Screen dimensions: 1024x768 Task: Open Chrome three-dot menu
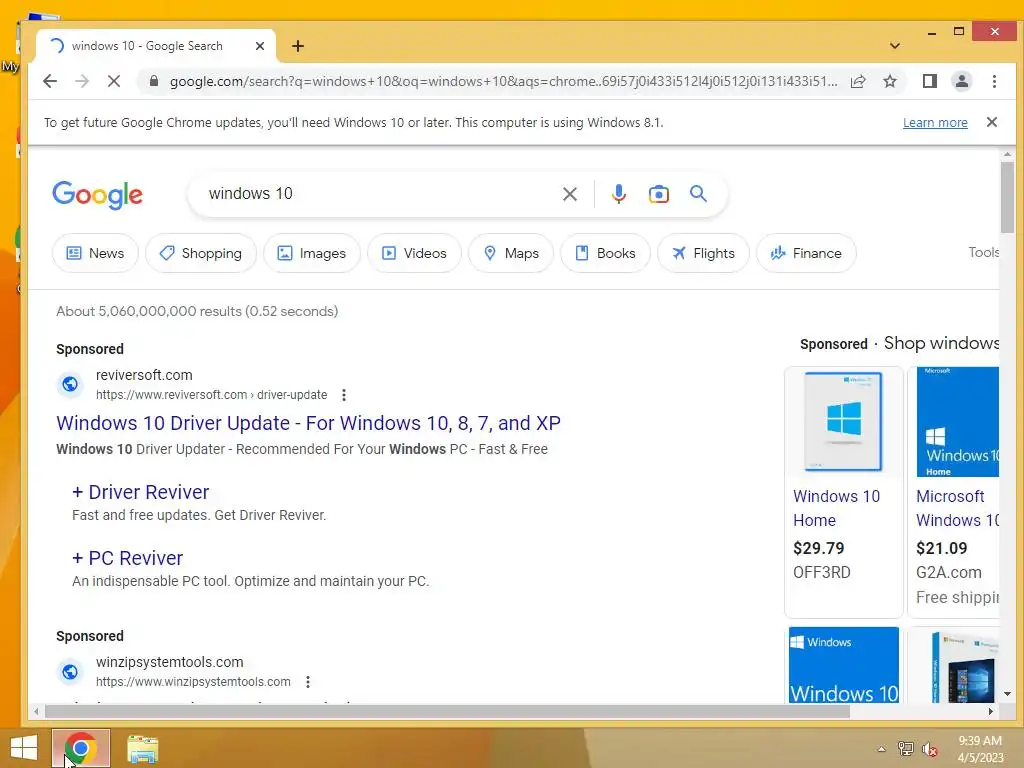pos(994,81)
